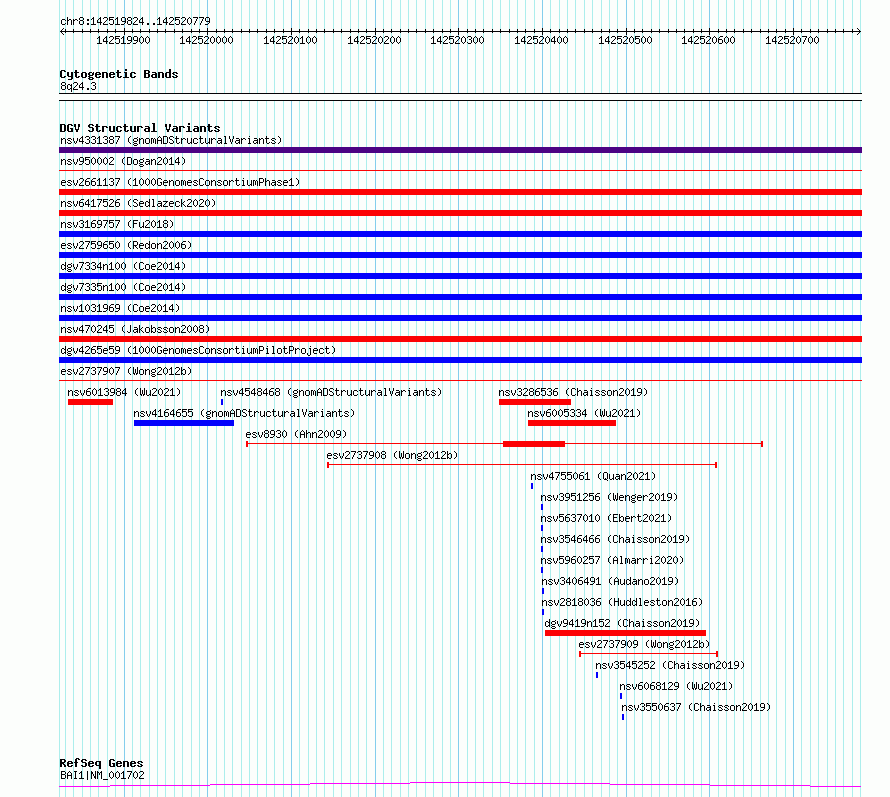The height and width of the screenshot is (797, 890).
Task: Click the red bar under nsv6013984 (Wu2021)
Action: [90, 402]
